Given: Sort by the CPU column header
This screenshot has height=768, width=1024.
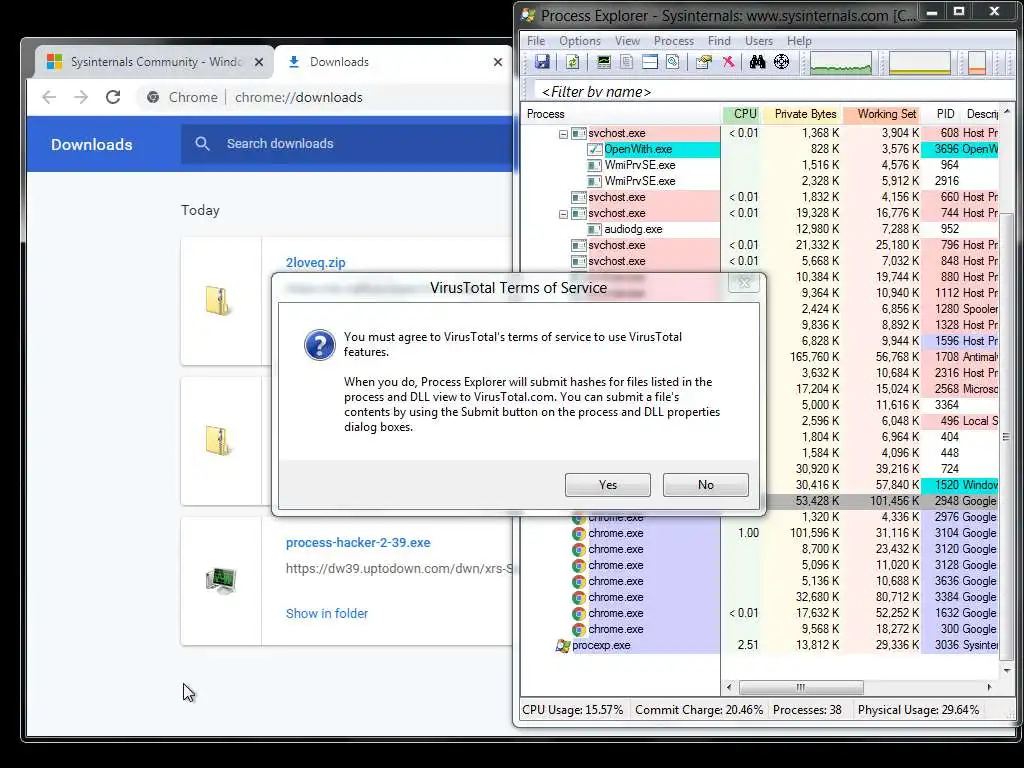Looking at the screenshot, I should pos(743,114).
